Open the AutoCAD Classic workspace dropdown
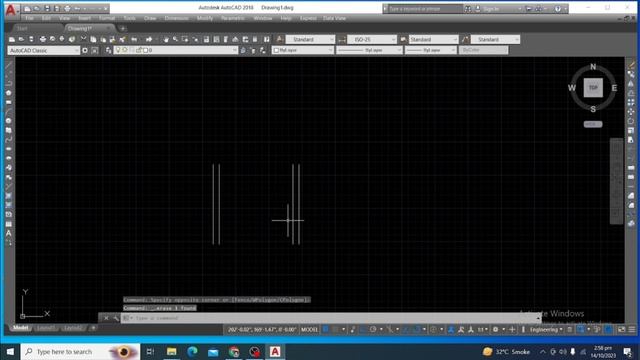Screen dimensions: 640x360 point(43,50)
